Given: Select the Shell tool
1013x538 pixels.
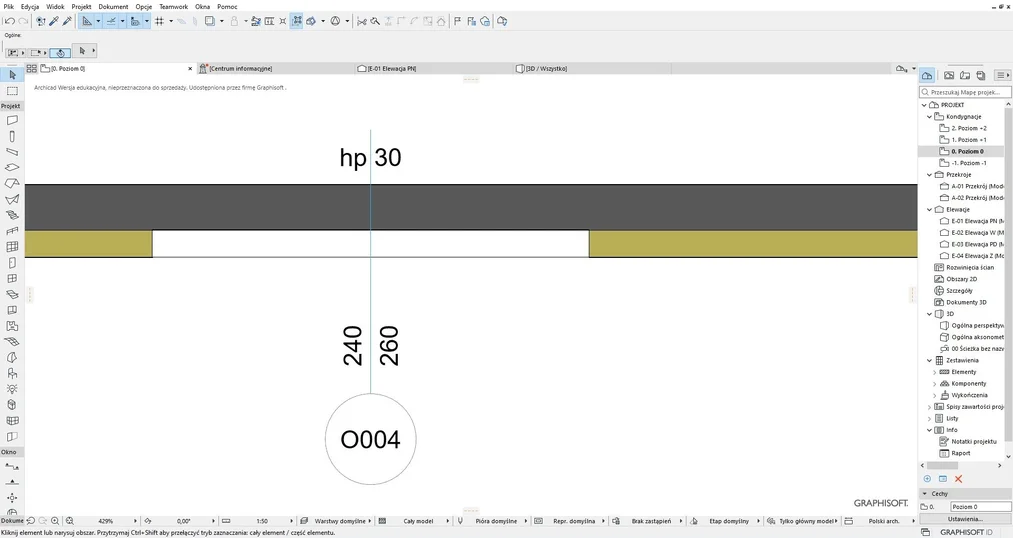Looking at the screenshot, I should (x=12, y=199).
